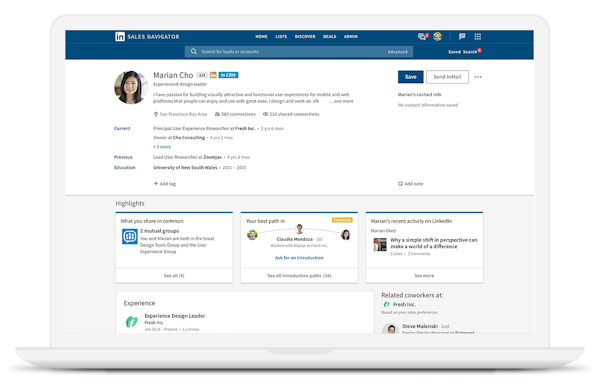Click the liked article thumbnail
The width and height of the screenshot is (600, 391).
click(x=380, y=244)
